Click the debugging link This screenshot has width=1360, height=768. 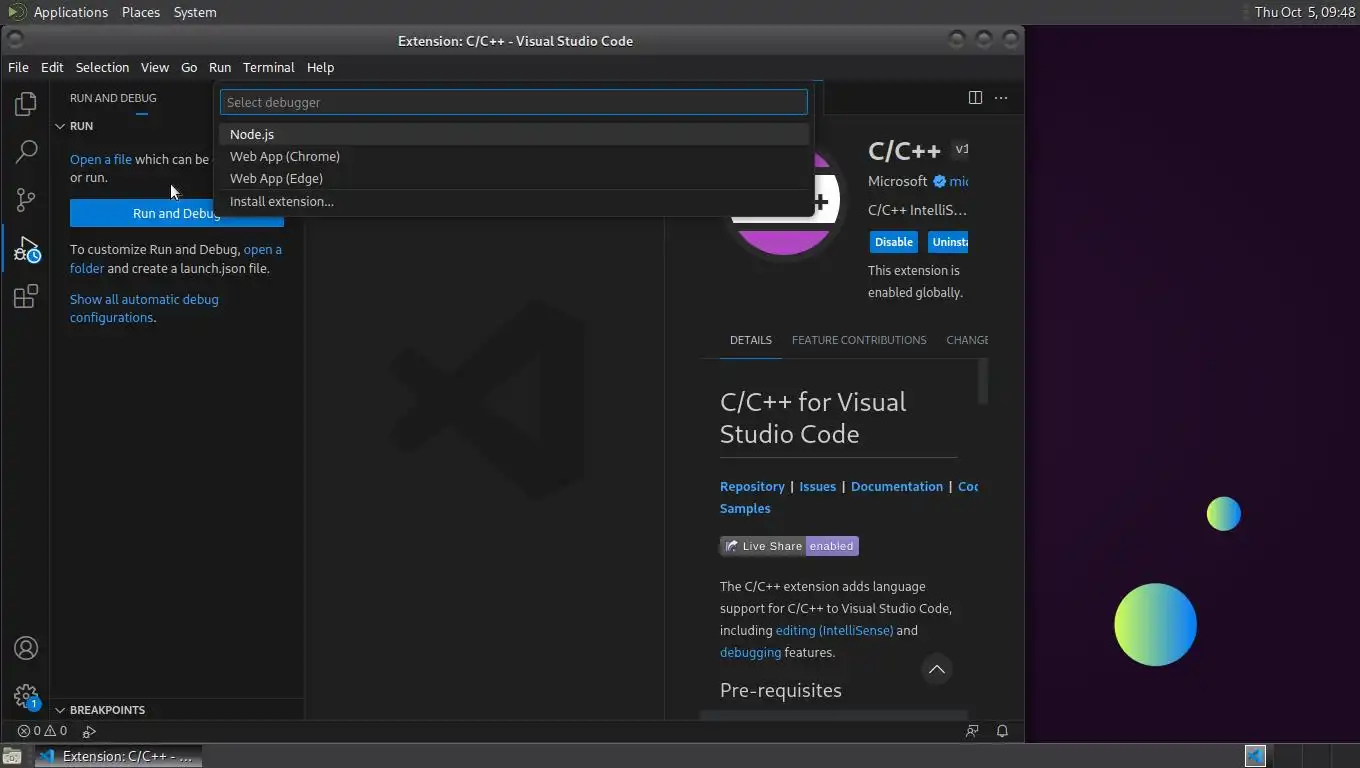click(750, 652)
